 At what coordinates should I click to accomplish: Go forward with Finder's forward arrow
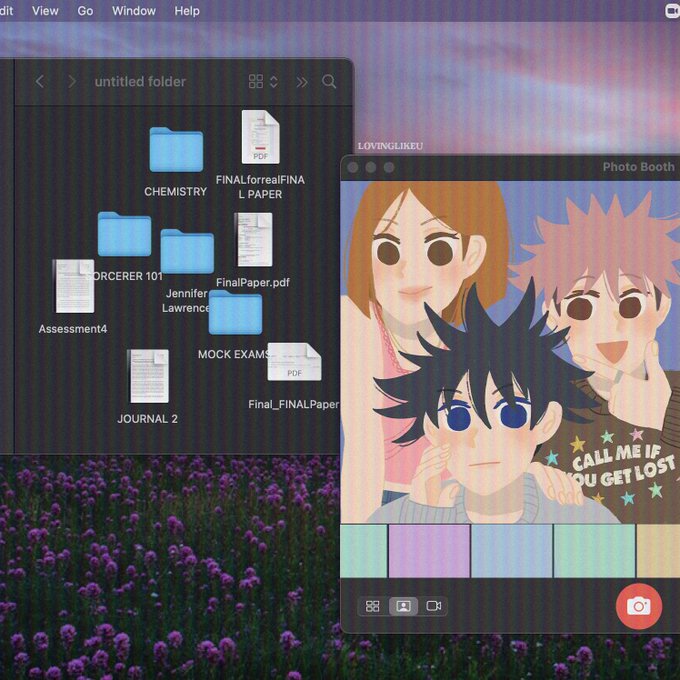[72, 81]
